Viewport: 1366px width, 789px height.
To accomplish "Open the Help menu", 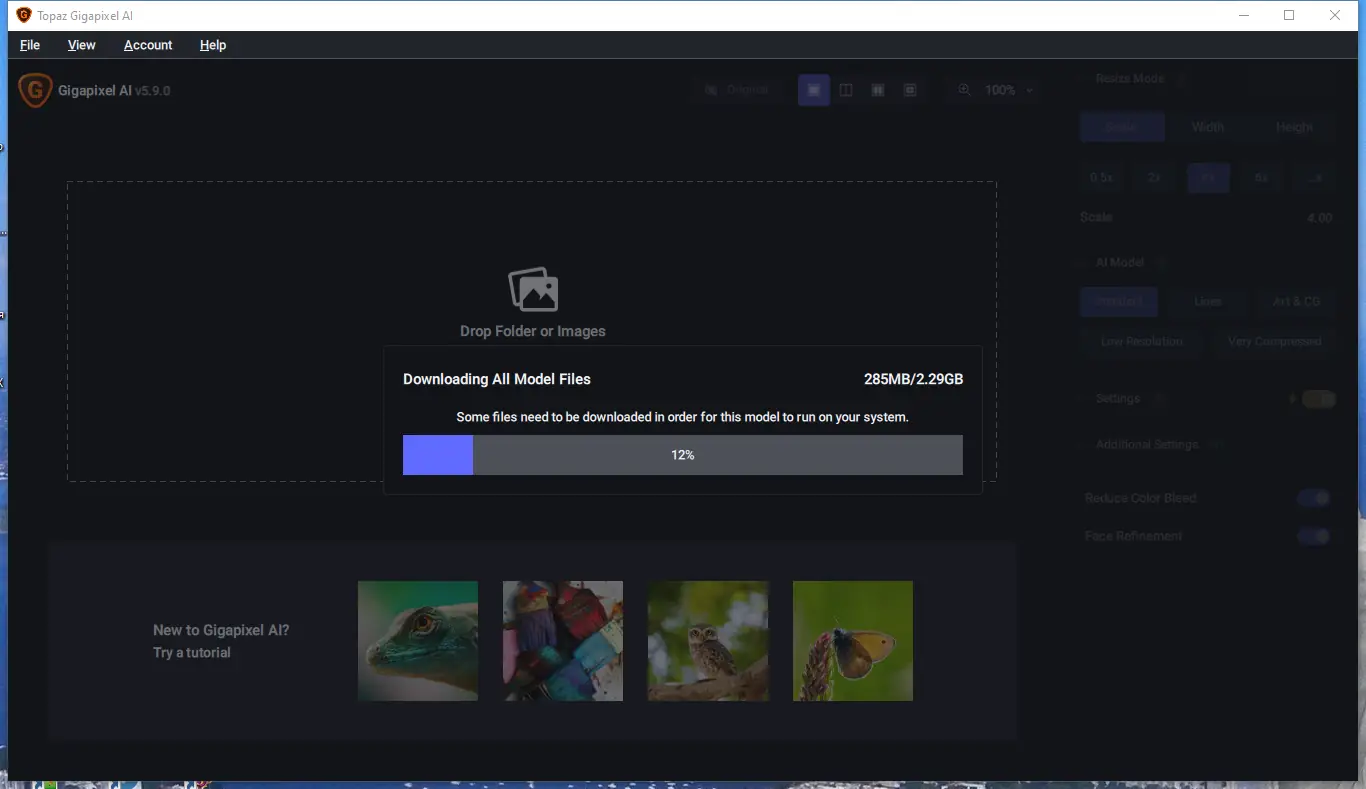I will click(x=213, y=45).
